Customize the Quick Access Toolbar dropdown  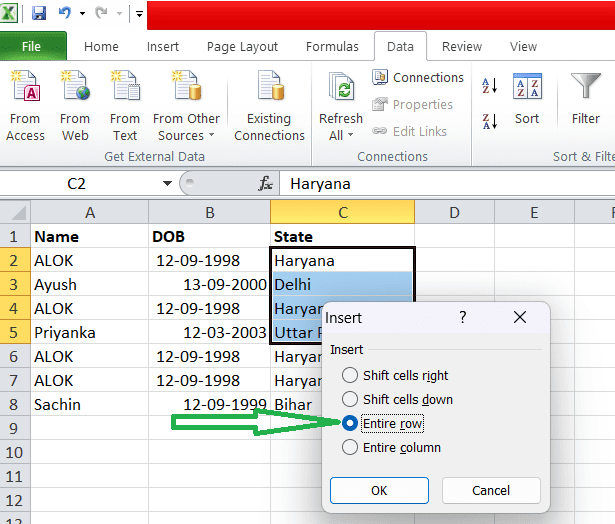click(139, 14)
